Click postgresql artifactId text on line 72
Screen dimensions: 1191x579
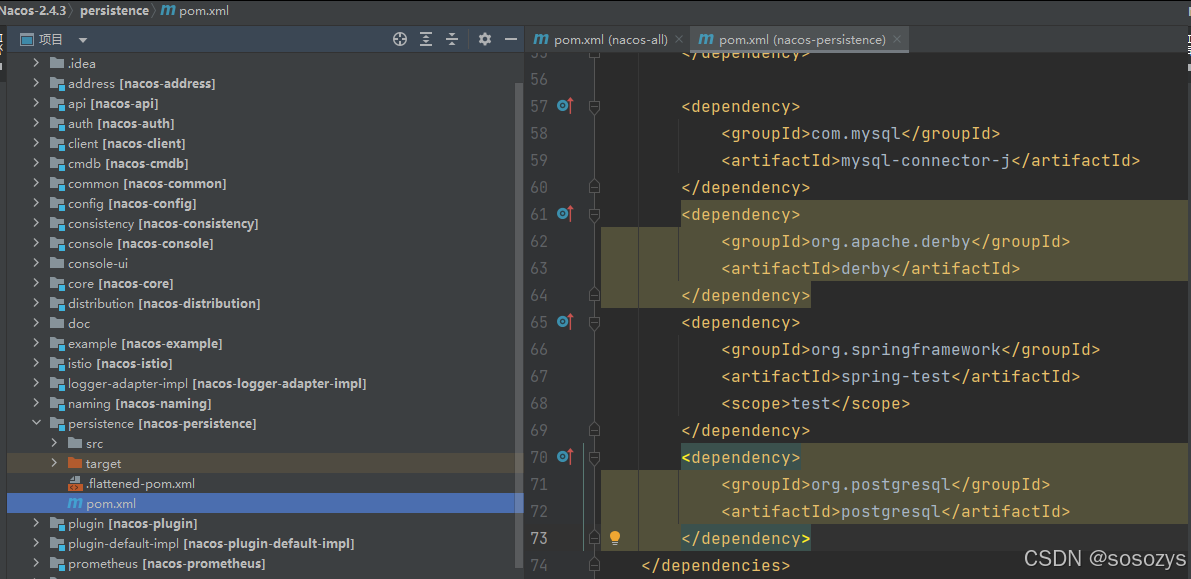pos(891,511)
